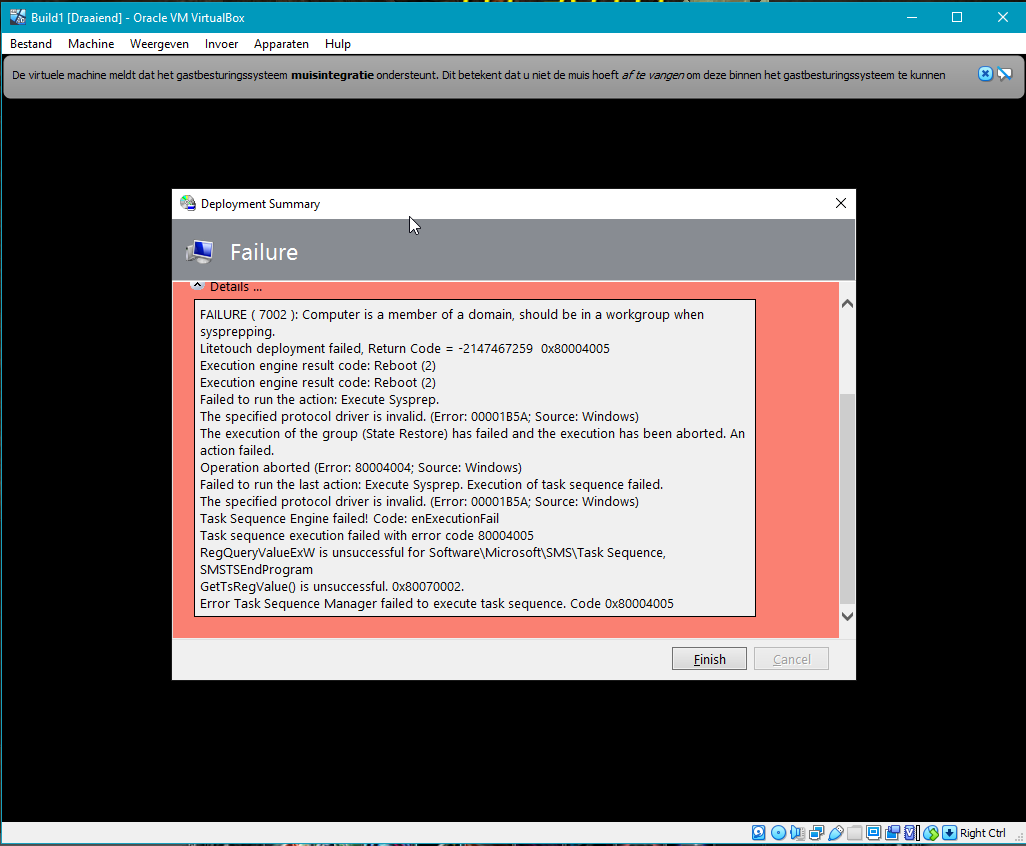
Task: Click the 'Error Task Sequence Manager failed' line
Action: click(x=436, y=604)
